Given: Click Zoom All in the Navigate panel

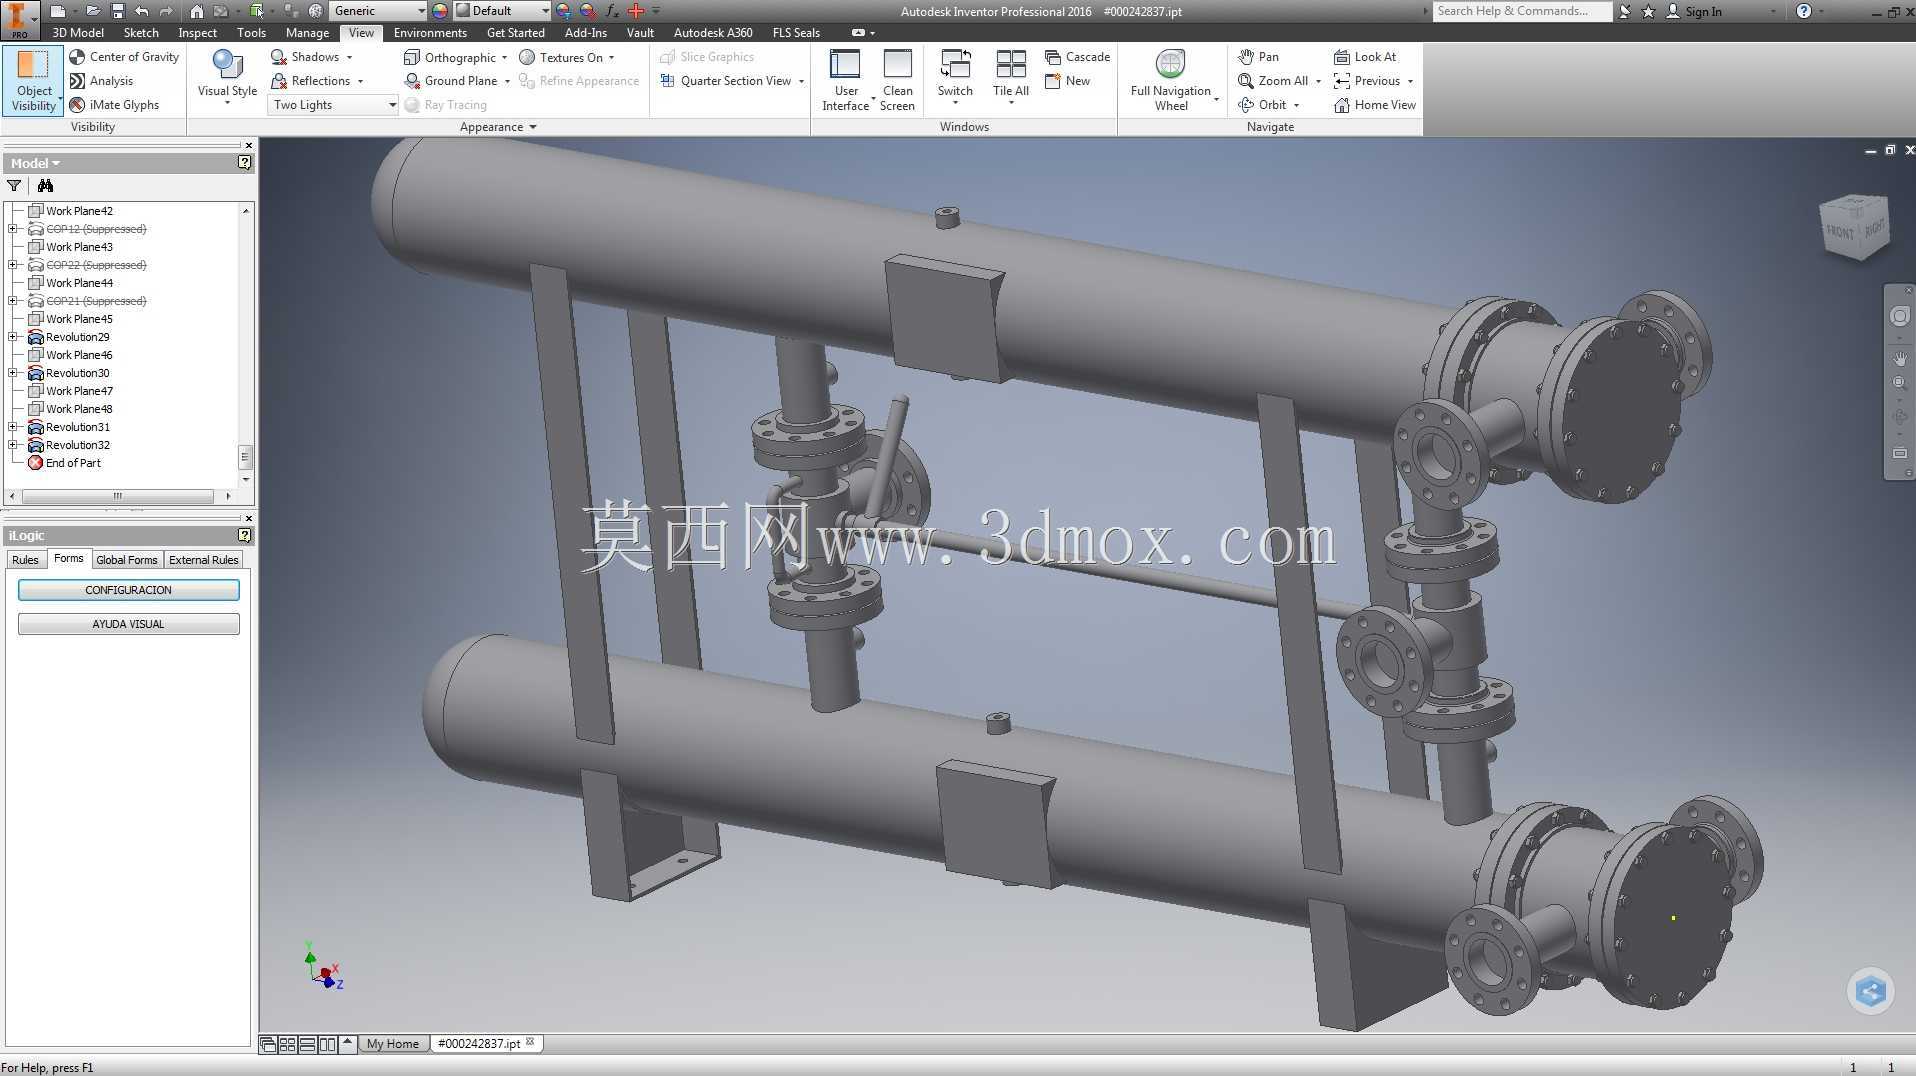Looking at the screenshot, I should click(x=1273, y=81).
